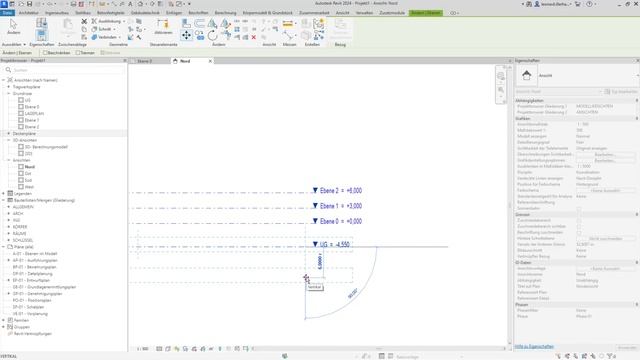Click the view horizontal scrollbar
640x360 pixels.
[x=378, y=349]
